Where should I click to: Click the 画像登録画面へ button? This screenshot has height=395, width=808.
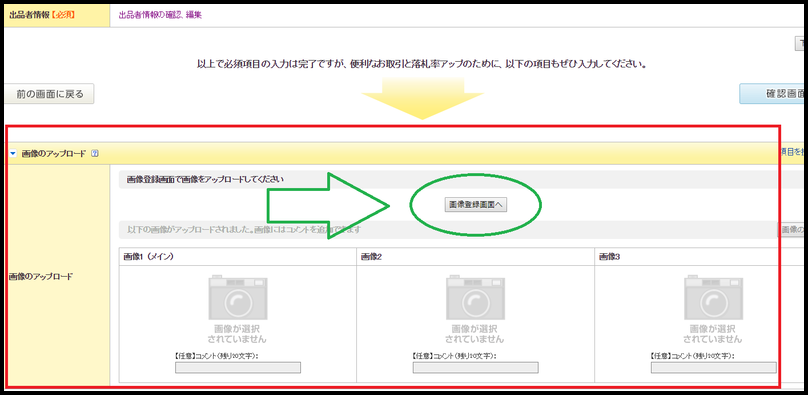[476, 204]
